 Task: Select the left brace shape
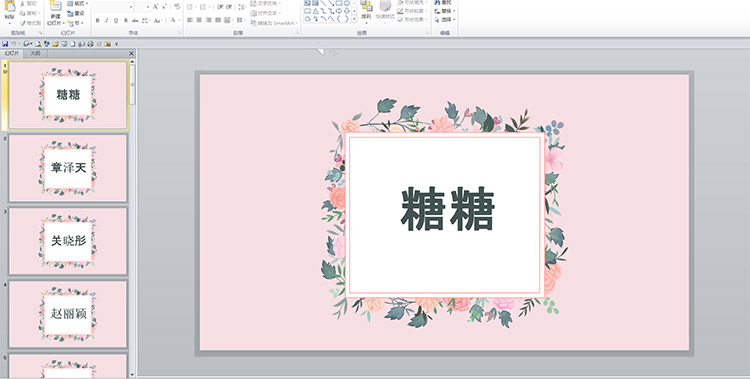[x=339, y=19]
